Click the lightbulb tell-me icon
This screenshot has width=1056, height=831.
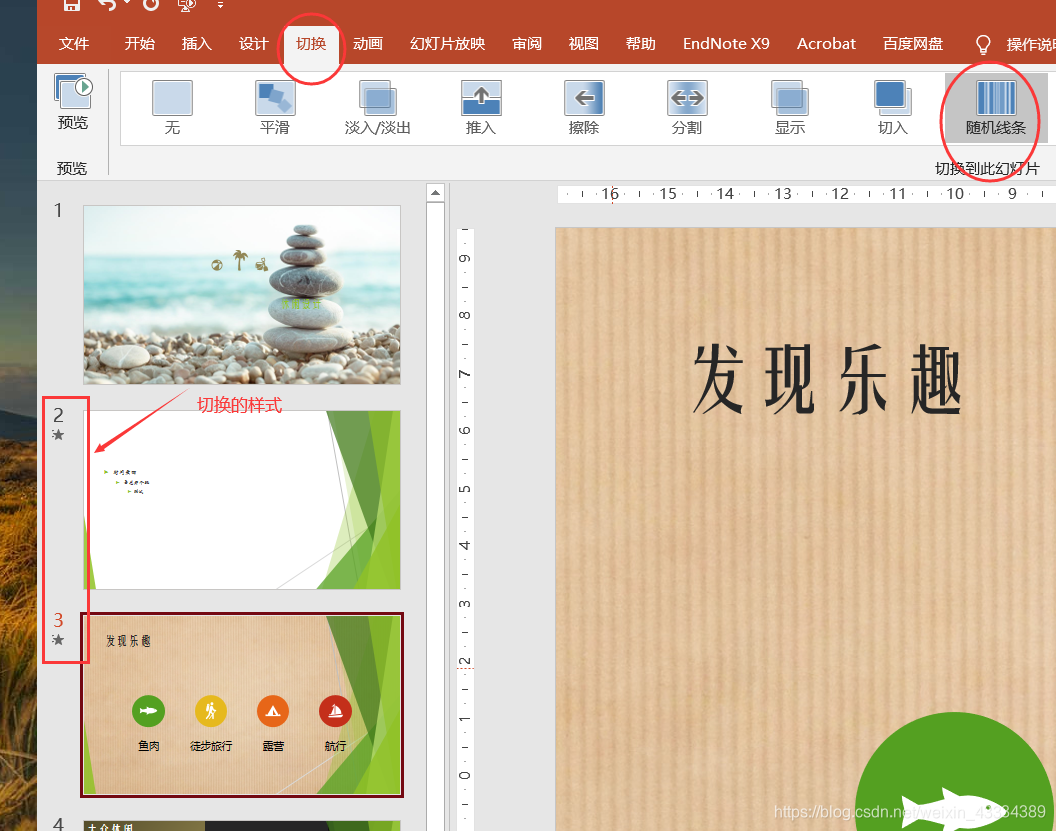tap(983, 44)
